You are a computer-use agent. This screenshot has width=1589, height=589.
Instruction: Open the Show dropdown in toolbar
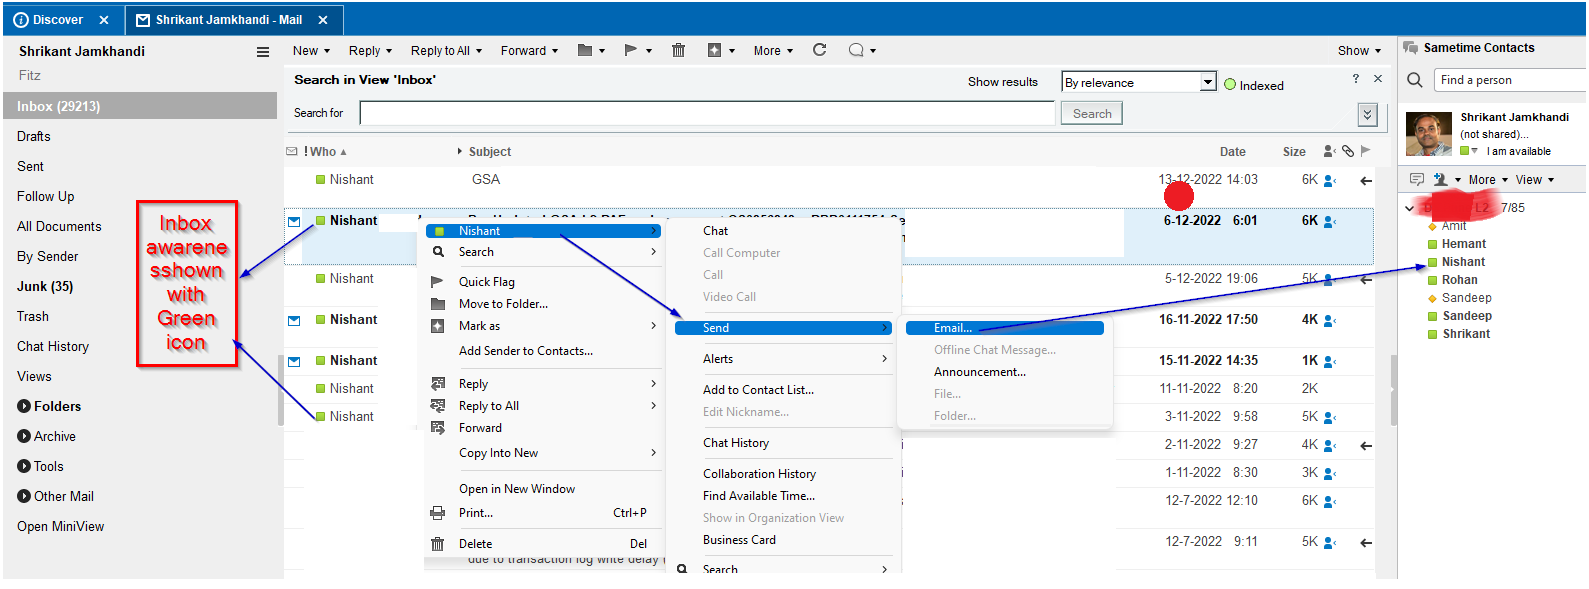tap(1359, 51)
